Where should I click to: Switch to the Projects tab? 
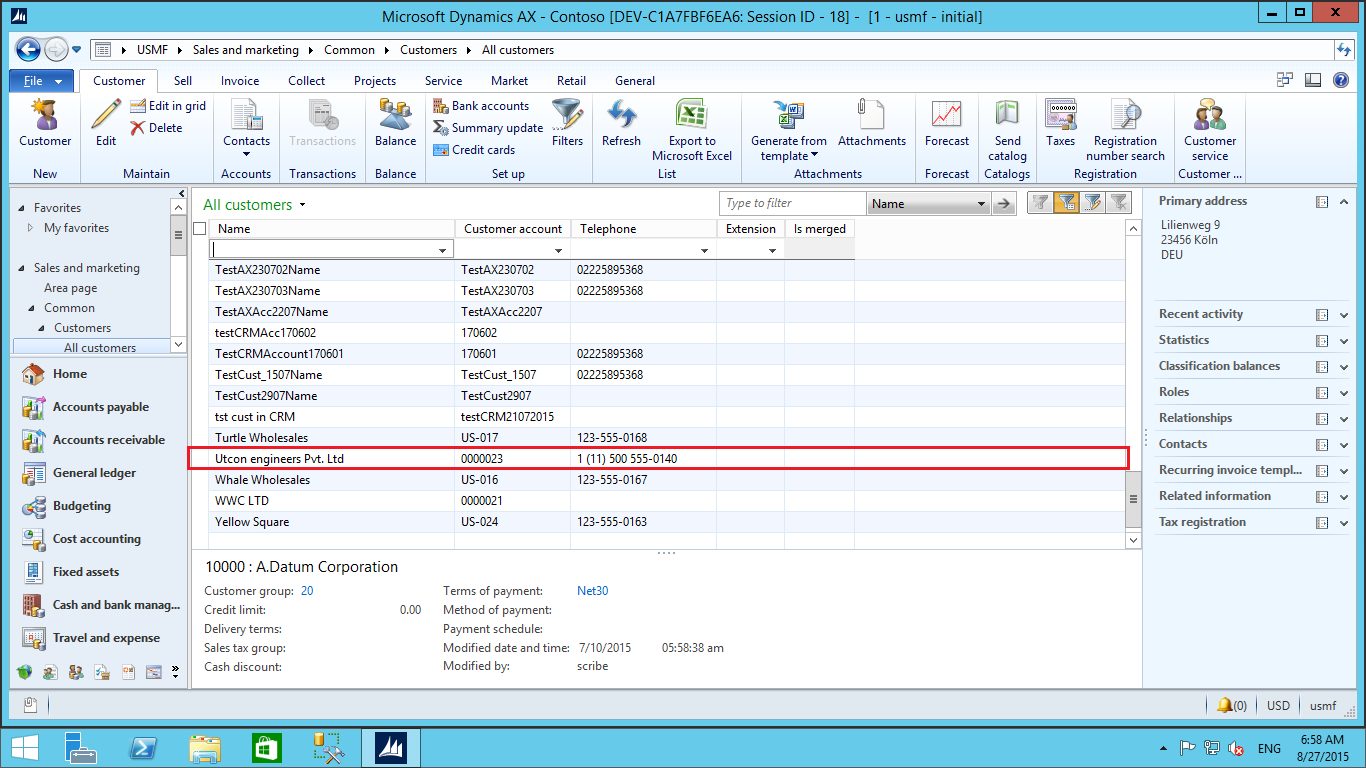point(375,81)
